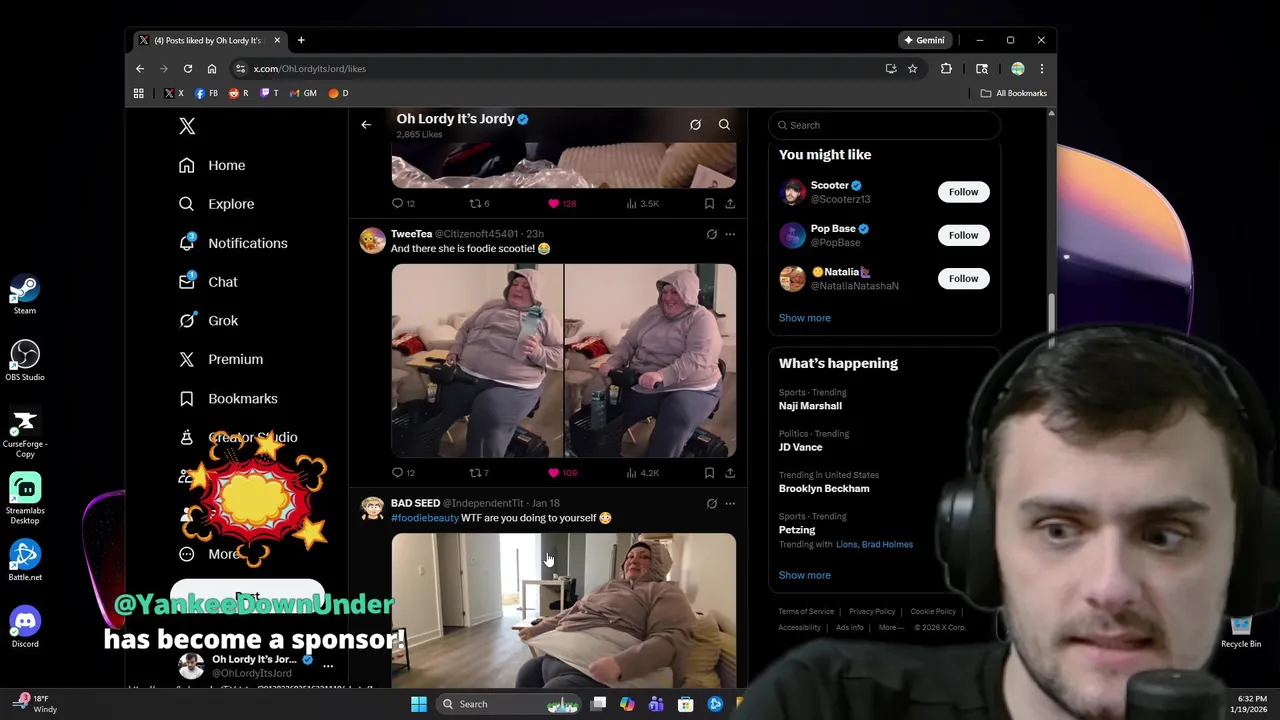Share the post with 128 likes

point(730,203)
